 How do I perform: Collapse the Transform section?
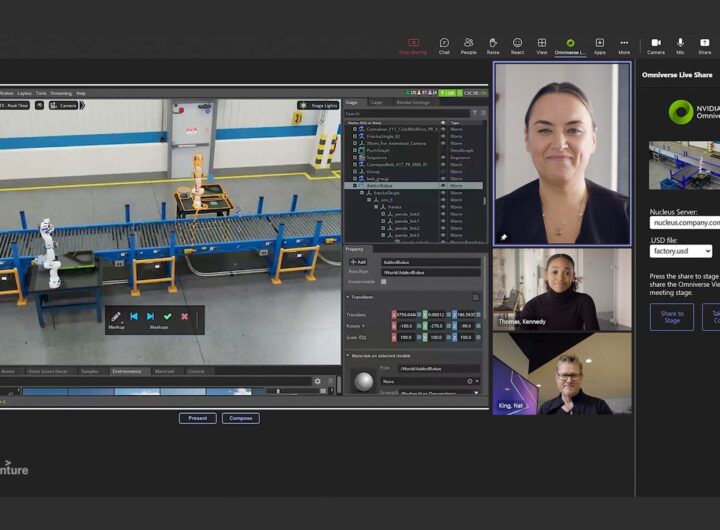348,297
